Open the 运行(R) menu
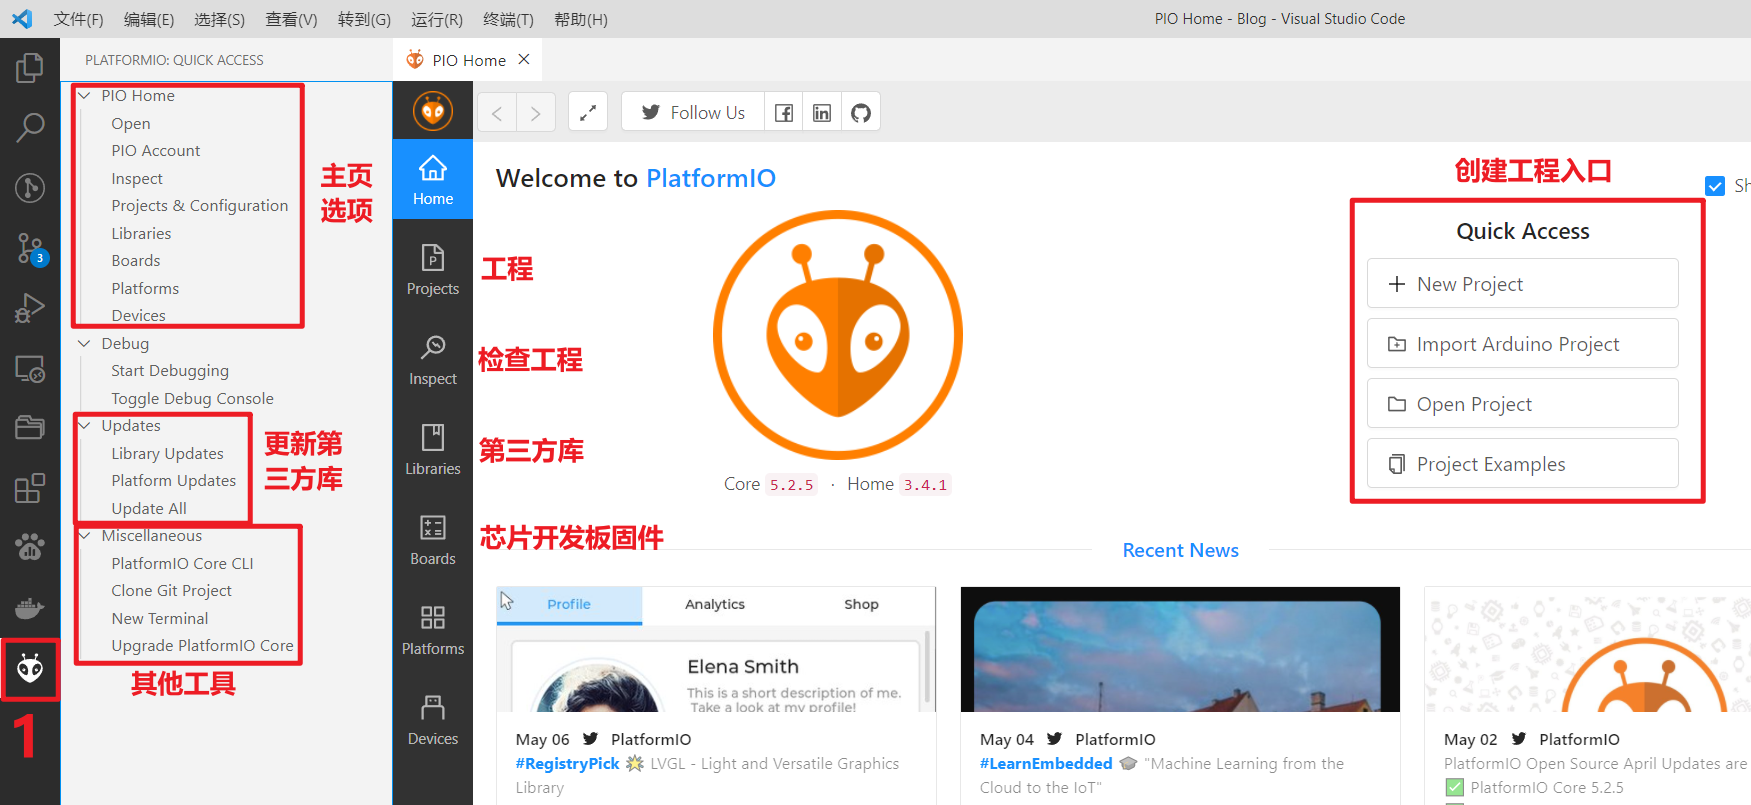 coord(437,19)
